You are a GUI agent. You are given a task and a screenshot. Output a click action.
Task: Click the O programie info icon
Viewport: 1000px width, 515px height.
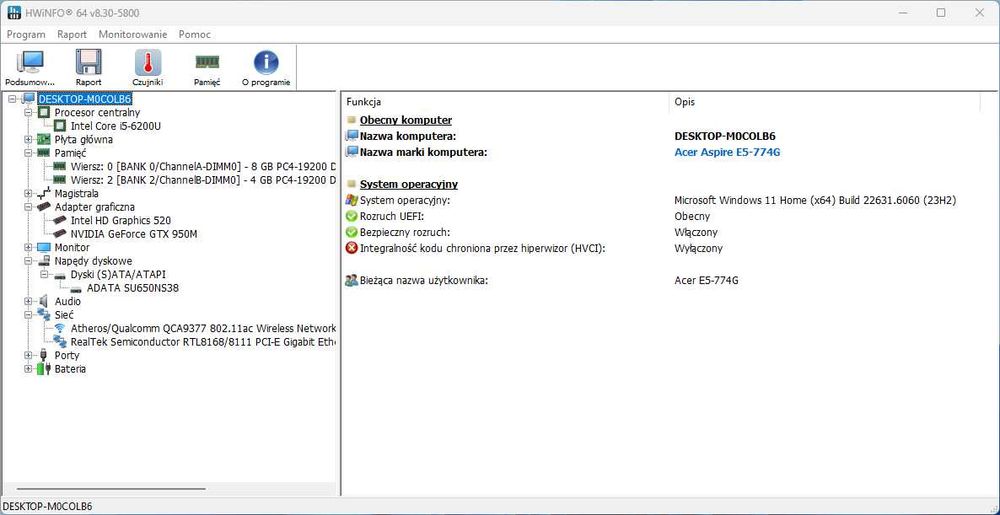266,62
